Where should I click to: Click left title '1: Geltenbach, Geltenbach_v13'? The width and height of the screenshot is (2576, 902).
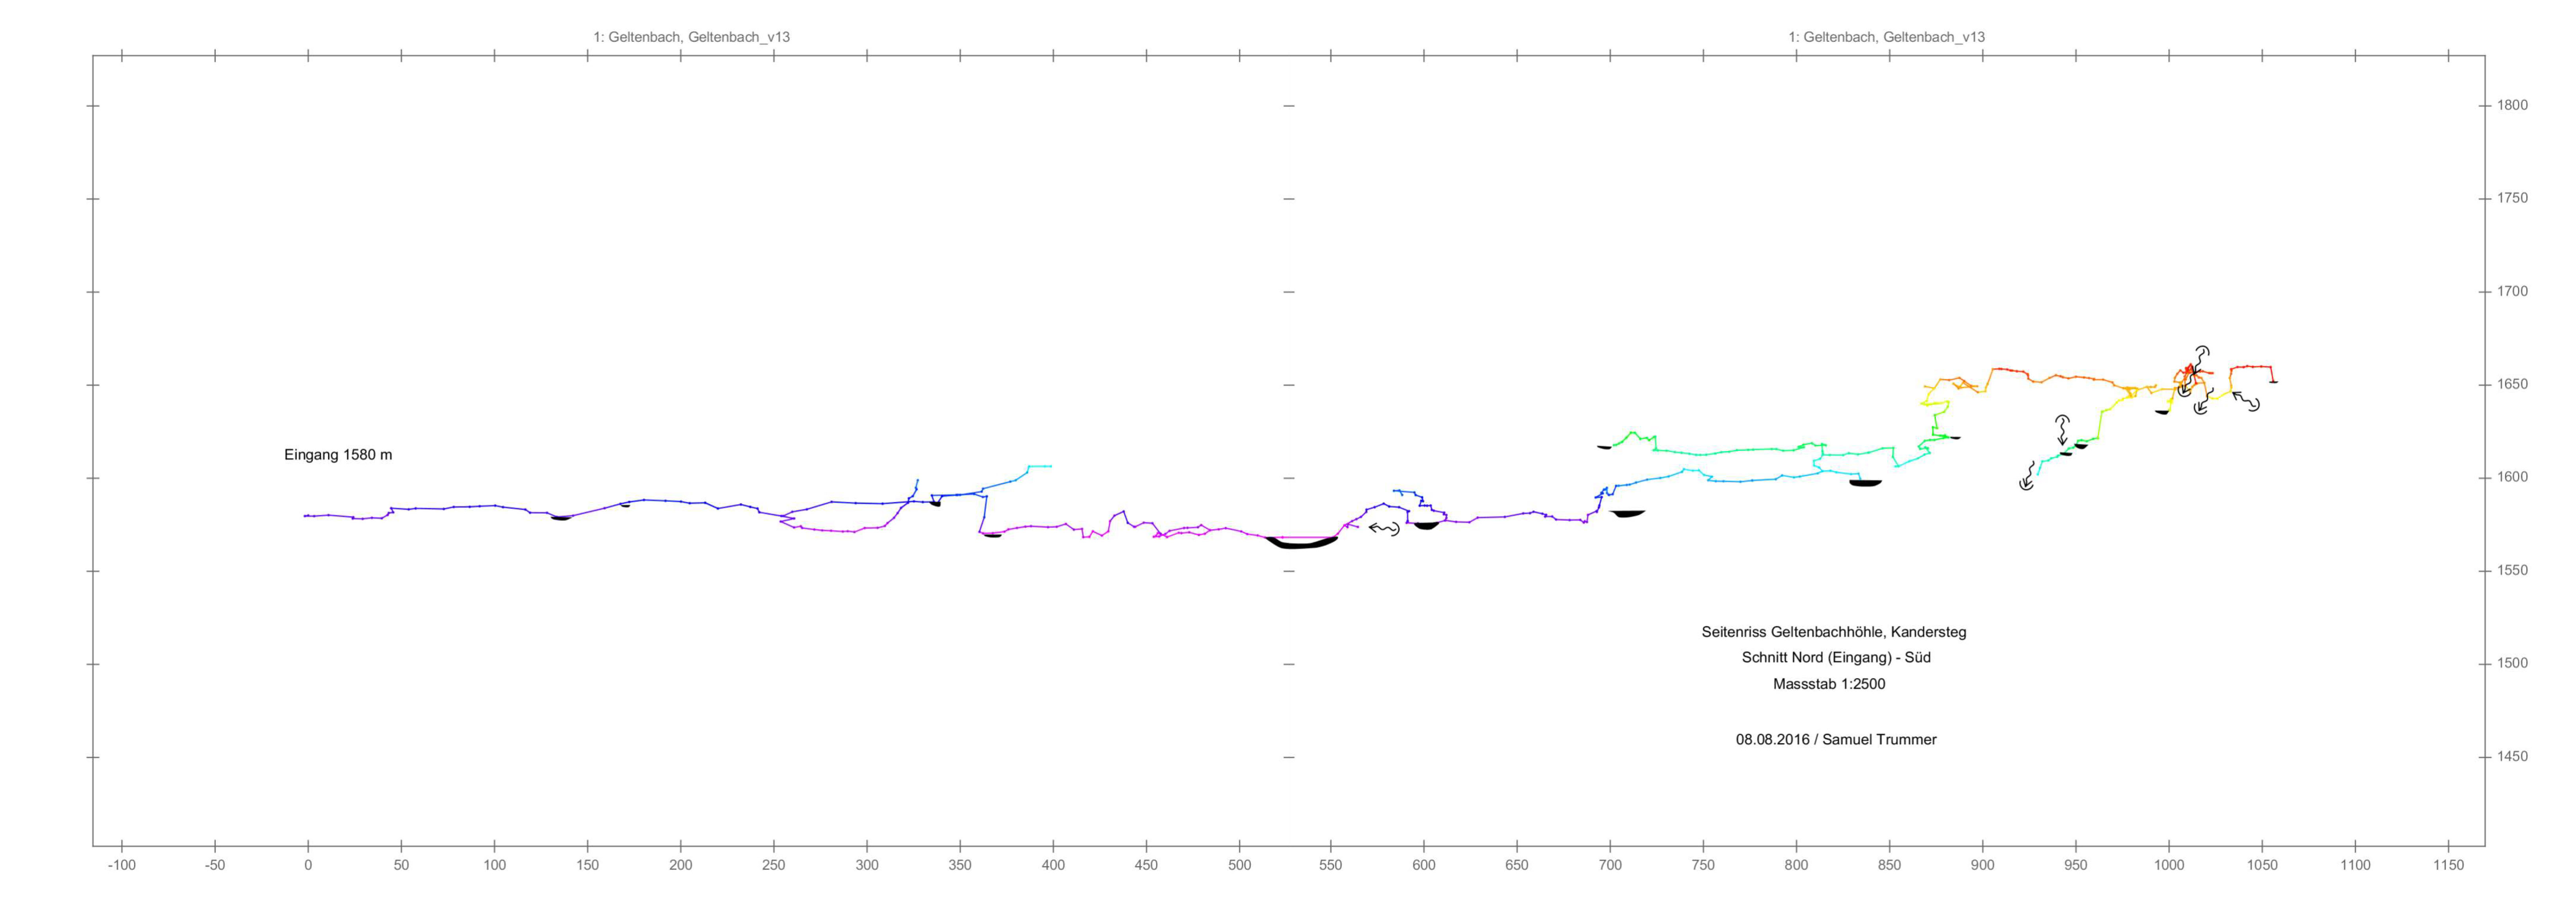pos(691,37)
